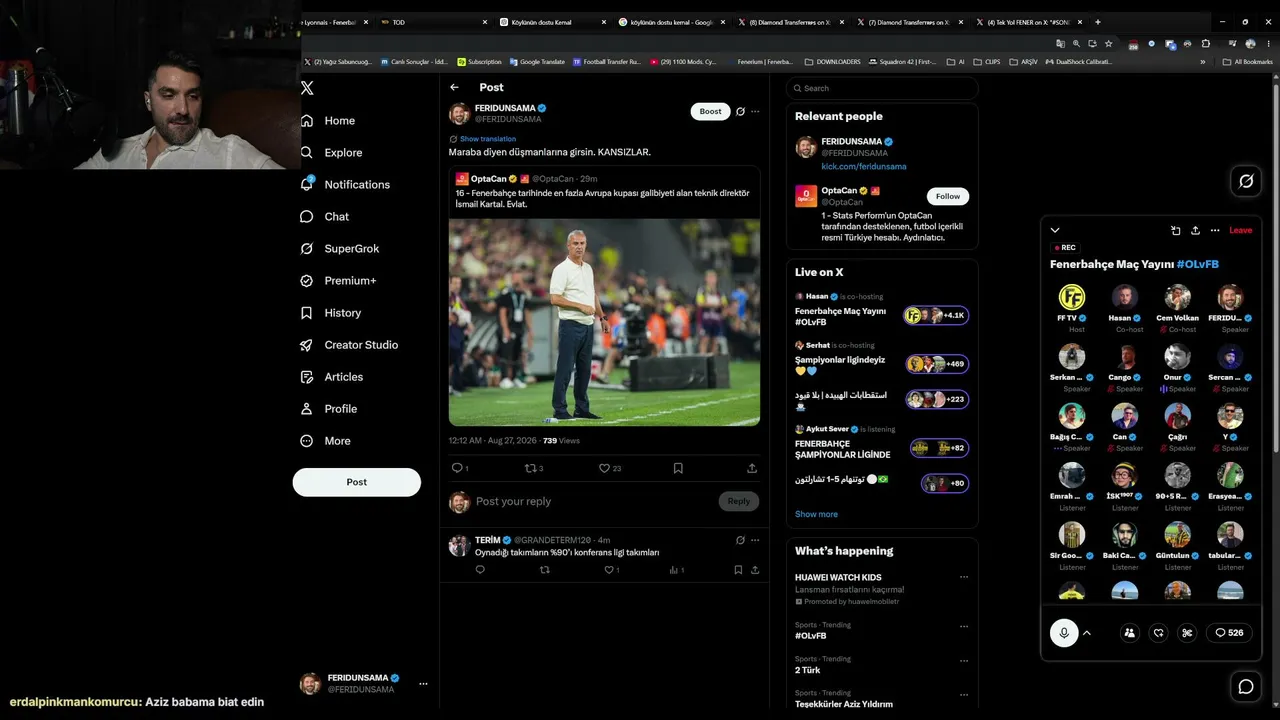Open Grok icon on FERIDUNSAMA's post
1280x720 pixels.
tap(740, 112)
